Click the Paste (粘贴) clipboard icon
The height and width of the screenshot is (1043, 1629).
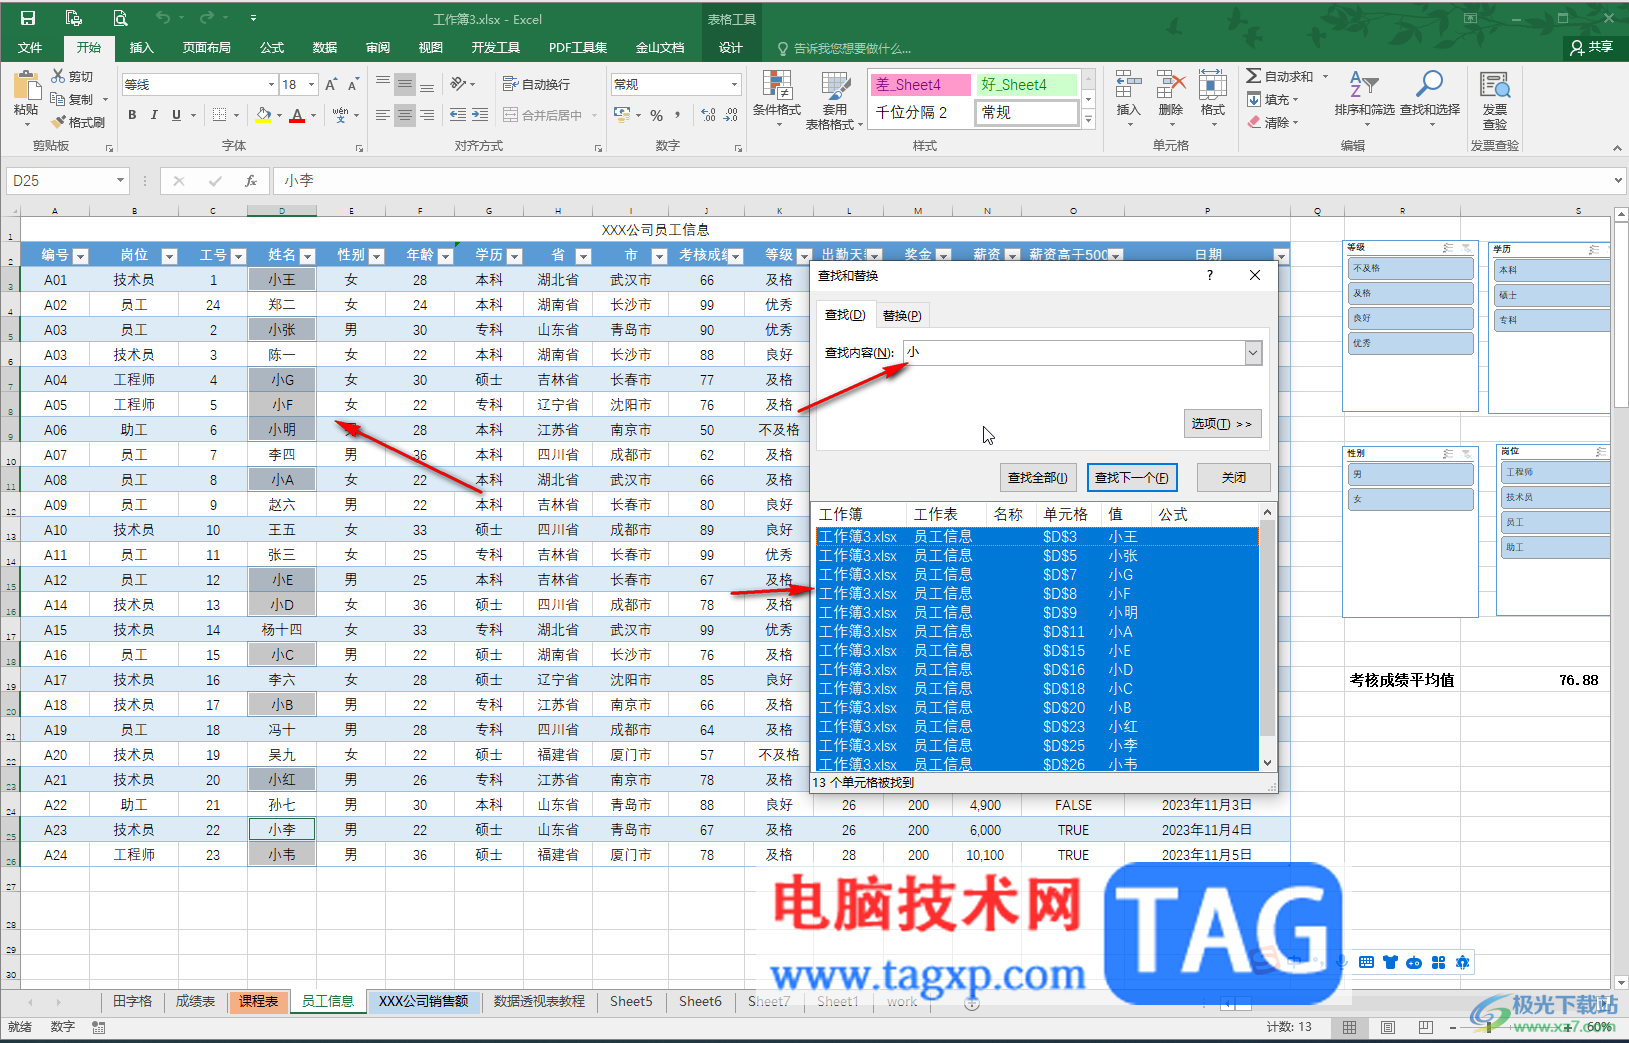(x=26, y=86)
